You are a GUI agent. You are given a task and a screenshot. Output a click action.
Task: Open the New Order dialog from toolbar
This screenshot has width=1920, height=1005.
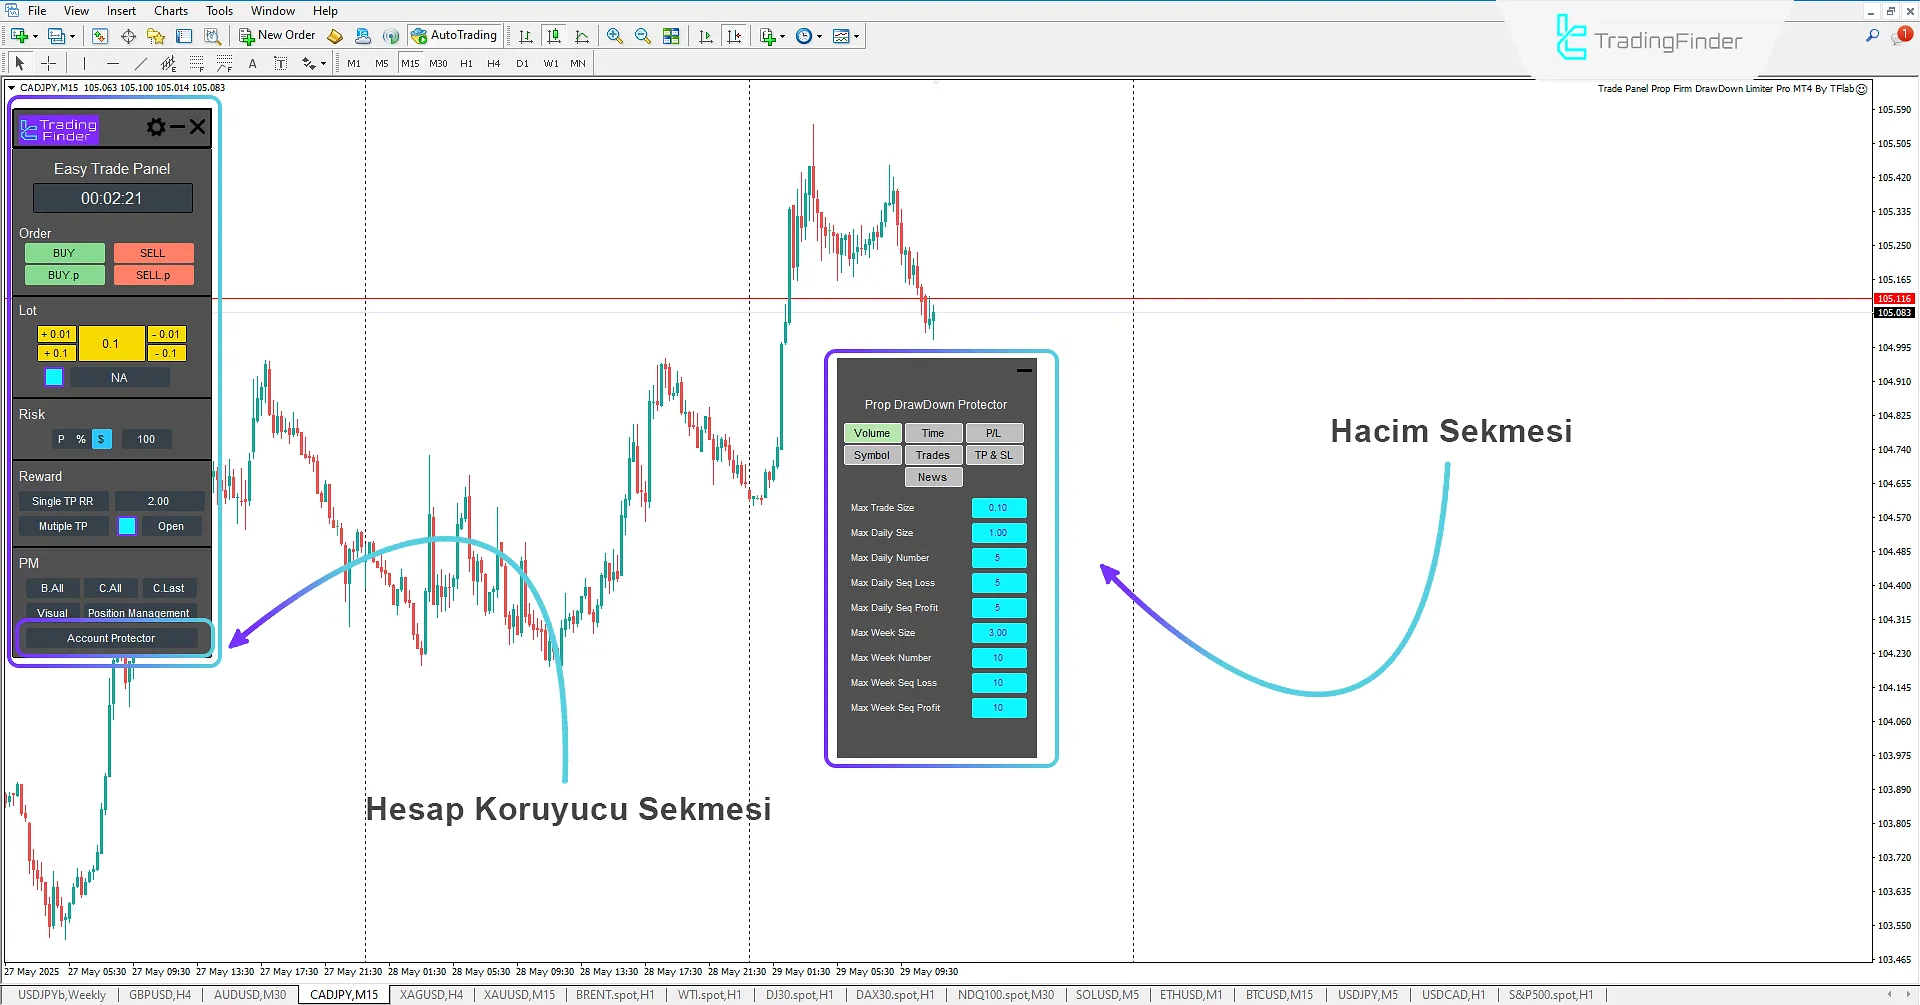[278, 35]
